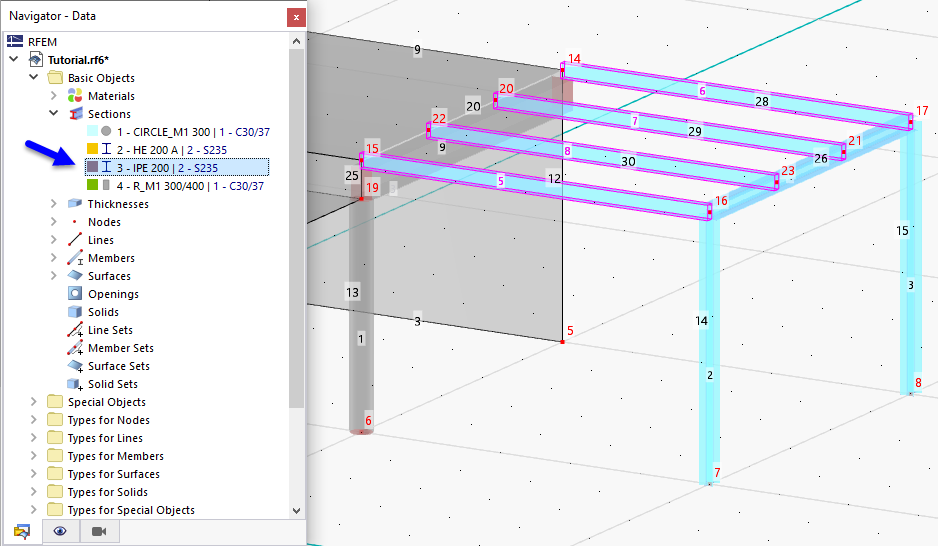Expand the Surfaces tree node
938x546 pixels.
click(53, 276)
